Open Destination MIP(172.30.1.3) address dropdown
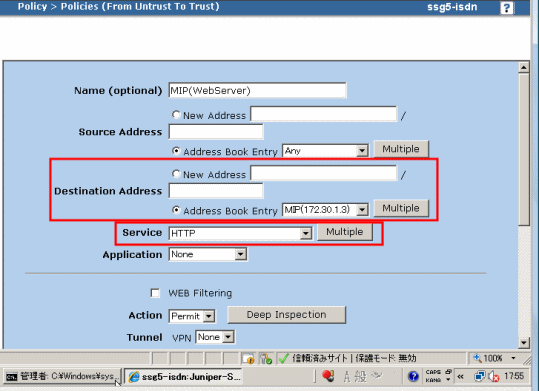This screenshot has height=391, width=539. click(x=325, y=210)
